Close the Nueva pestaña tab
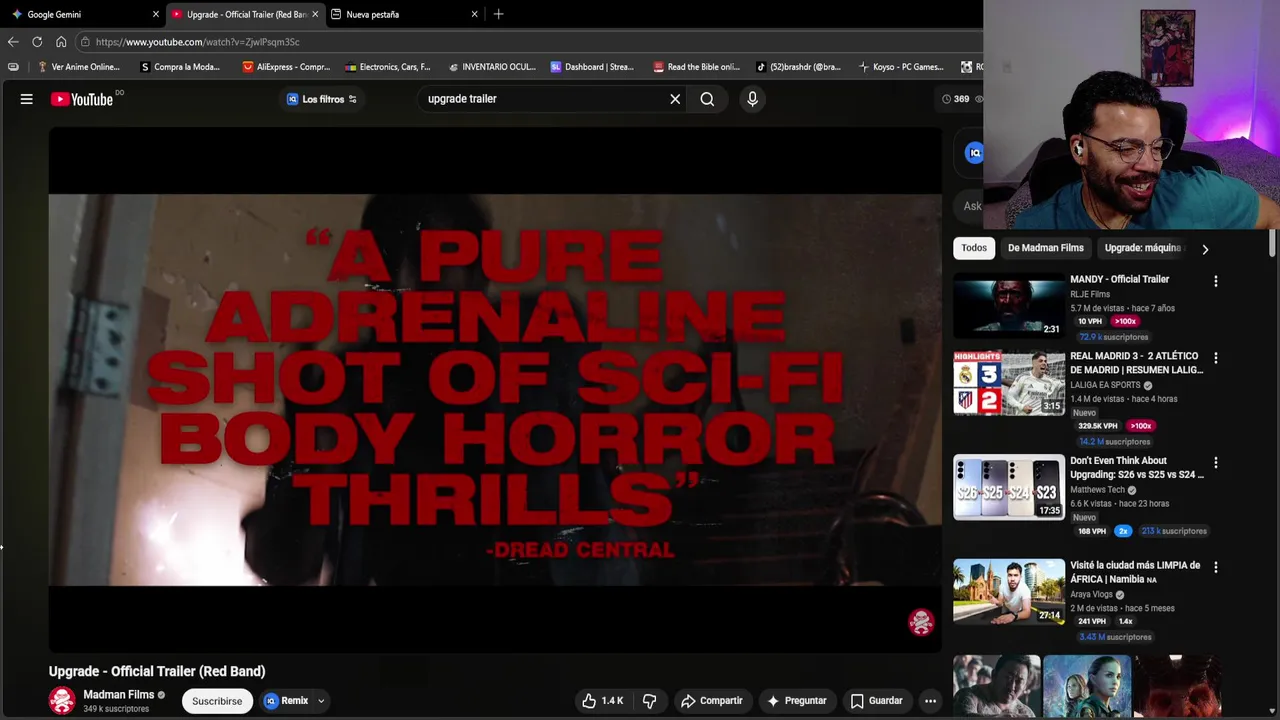This screenshot has height=720, width=1280. click(474, 14)
